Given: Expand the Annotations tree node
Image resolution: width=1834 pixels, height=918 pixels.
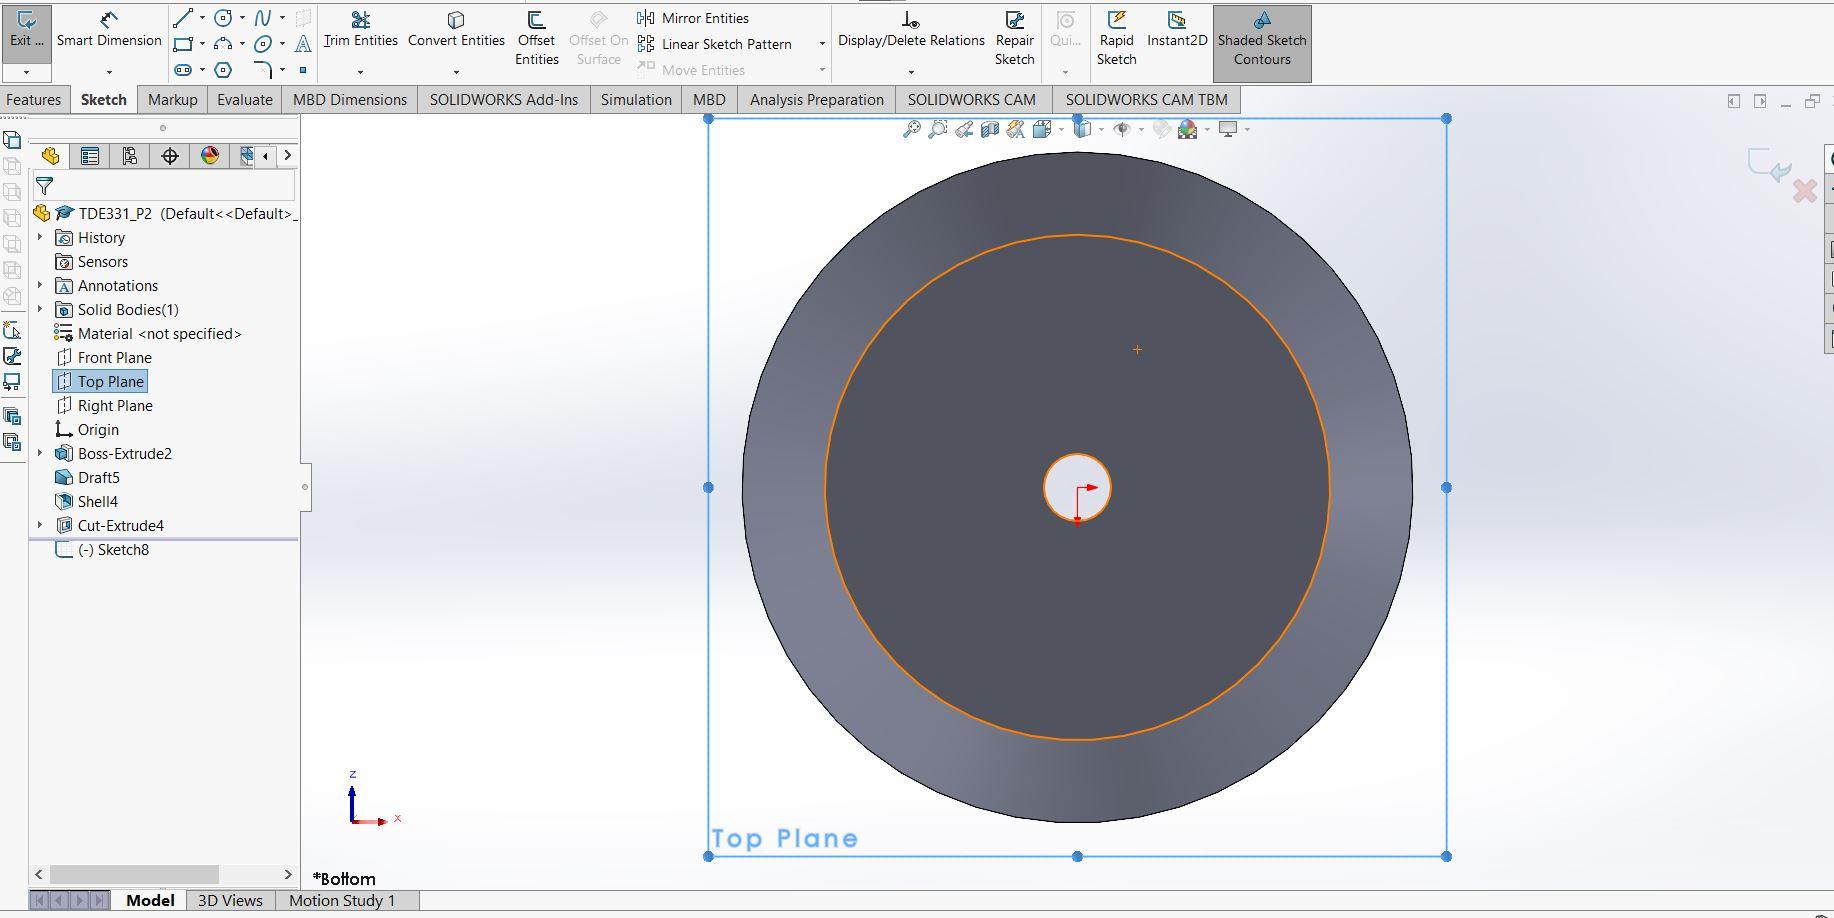Looking at the screenshot, I should point(40,285).
